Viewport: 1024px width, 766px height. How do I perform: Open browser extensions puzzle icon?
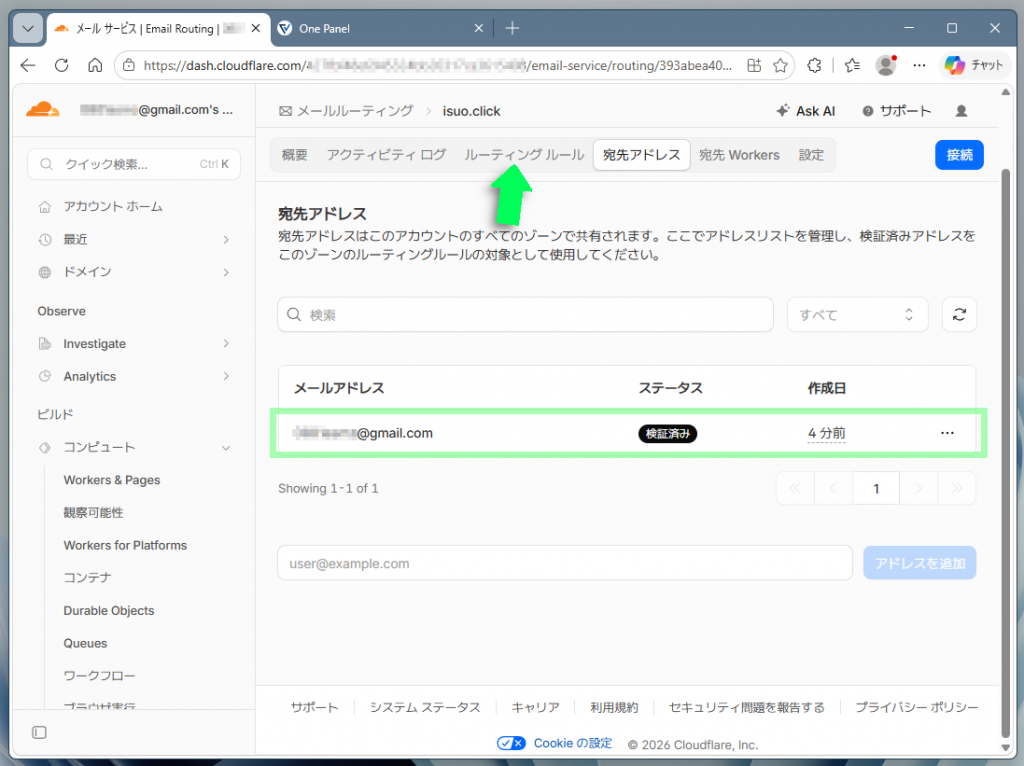(x=814, y=65)
